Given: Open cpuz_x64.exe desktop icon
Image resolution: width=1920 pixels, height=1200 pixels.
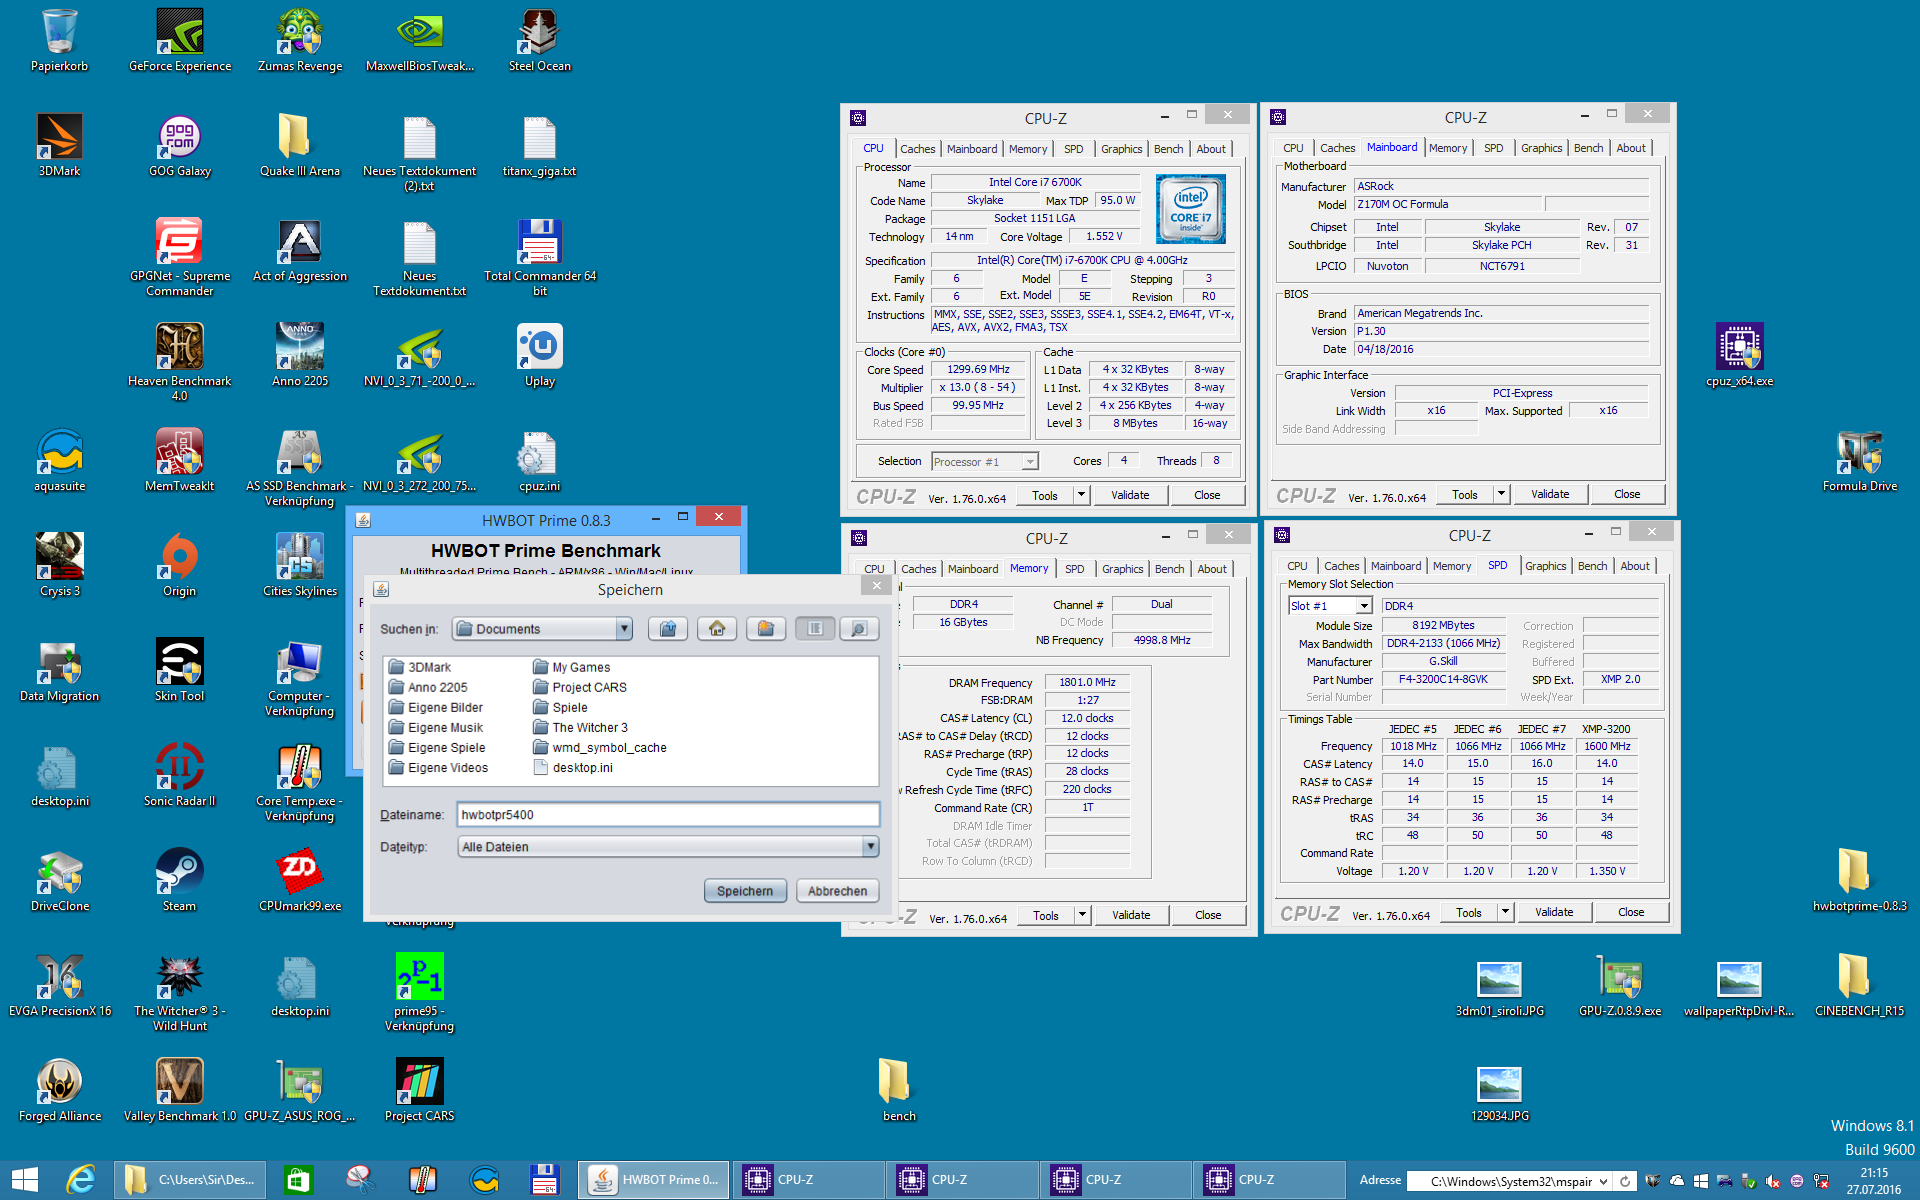Looking at the screenshot, I should click(1740, 354).
